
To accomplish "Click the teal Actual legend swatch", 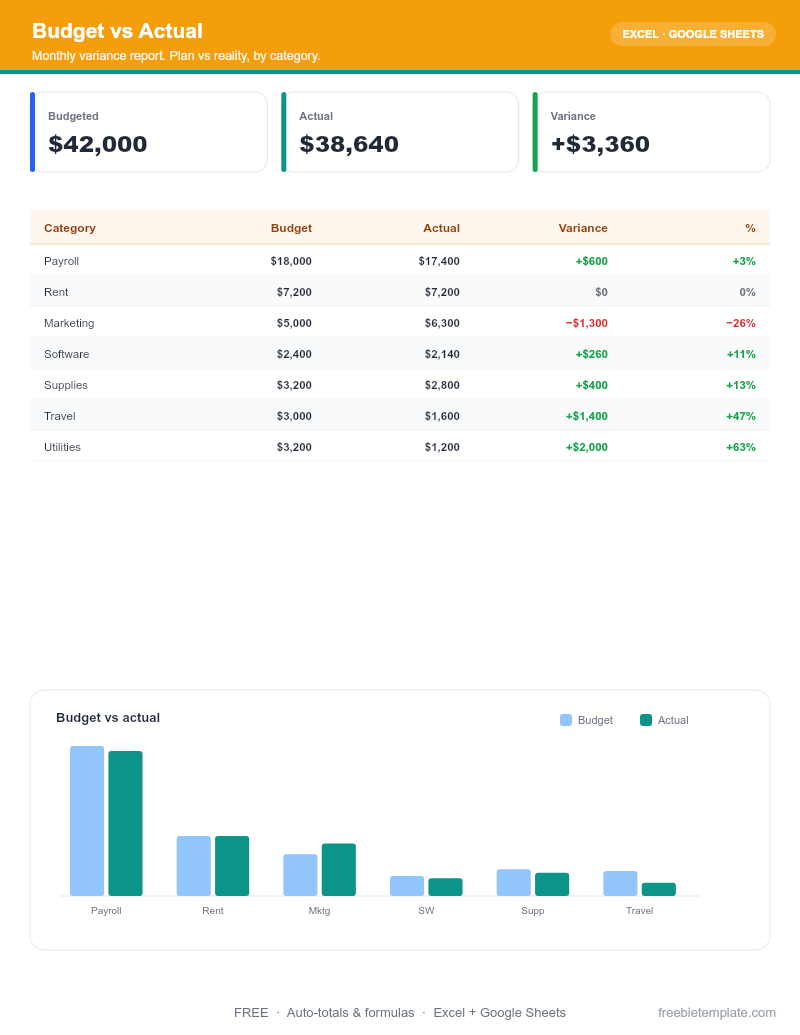I will (646, 720).
